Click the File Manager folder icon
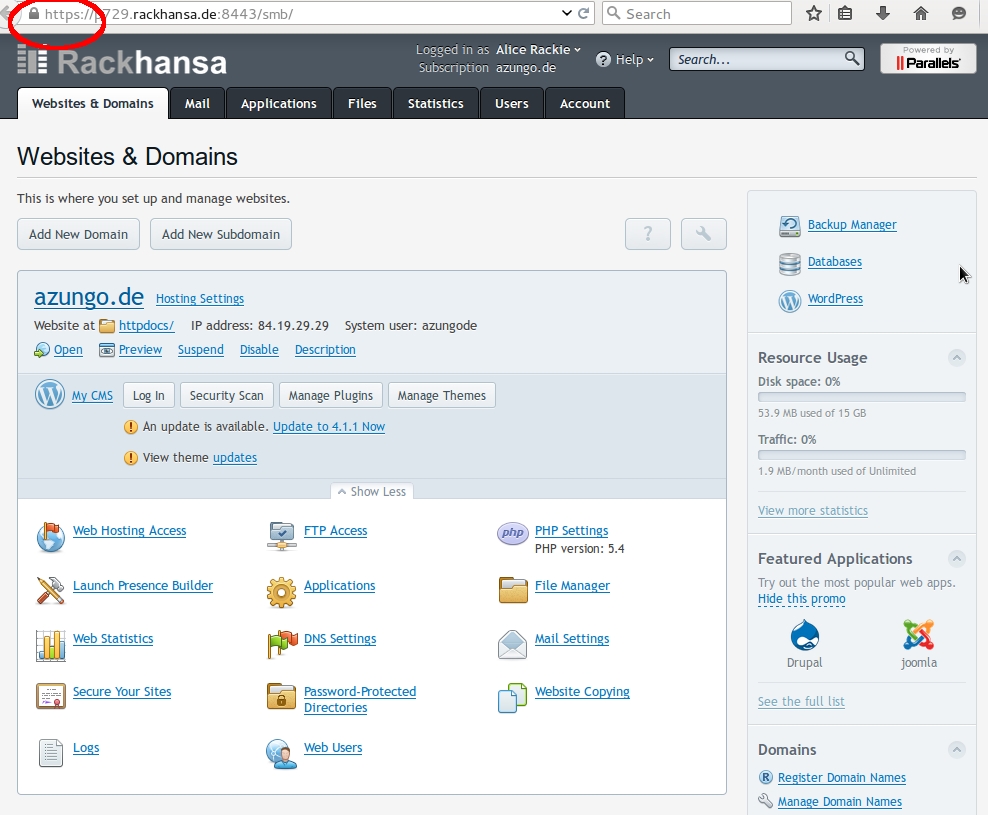Viewport: 988px width, 815px height. [x=513, y=590]
